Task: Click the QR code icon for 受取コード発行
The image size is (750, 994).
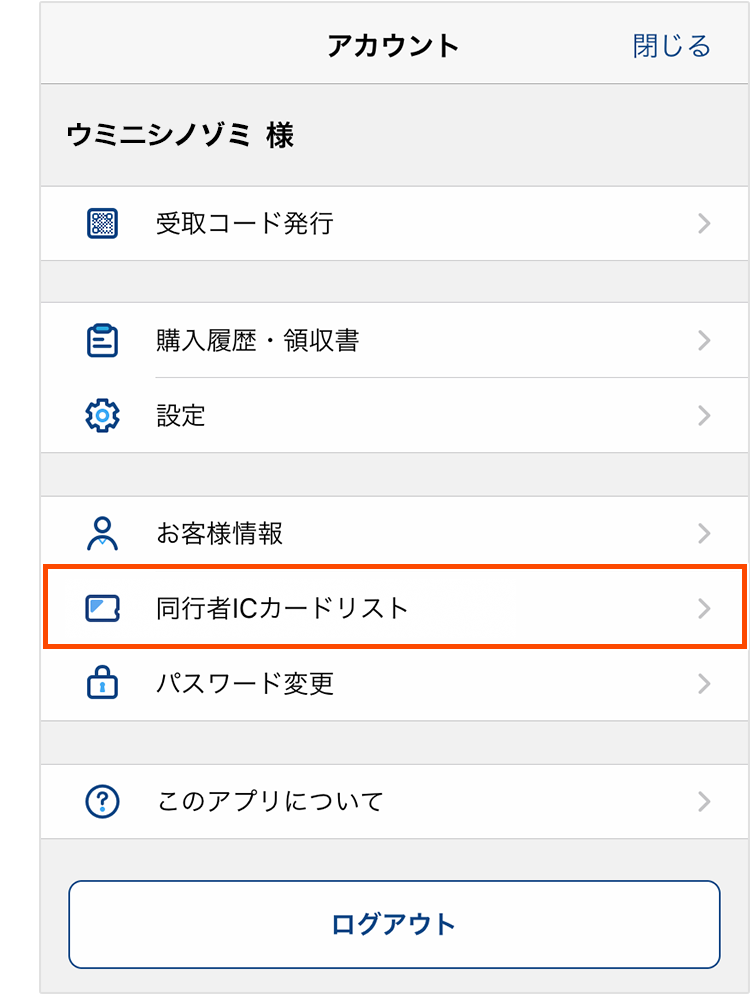Action: [103, 224]
